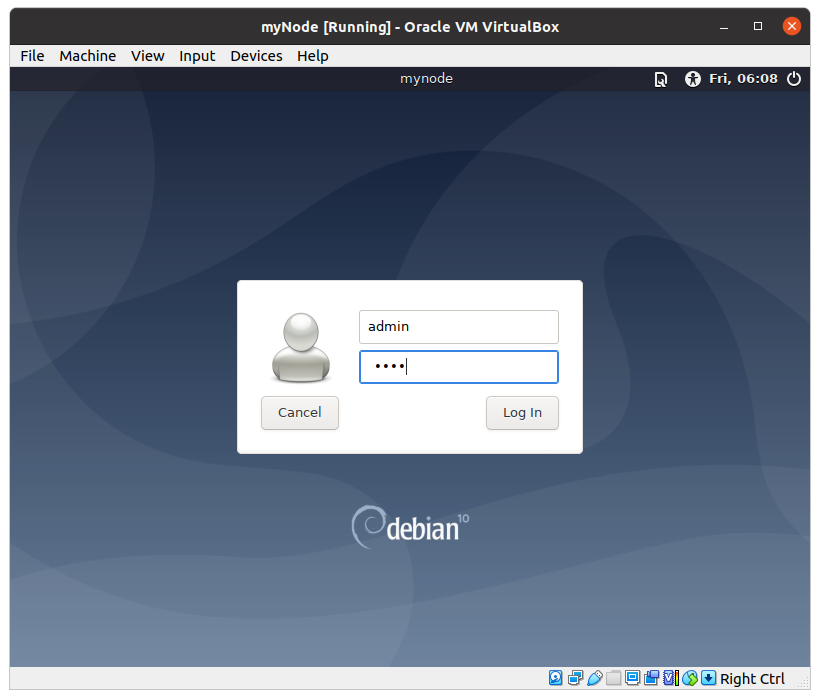Click the Log In button

pos(522,412)
